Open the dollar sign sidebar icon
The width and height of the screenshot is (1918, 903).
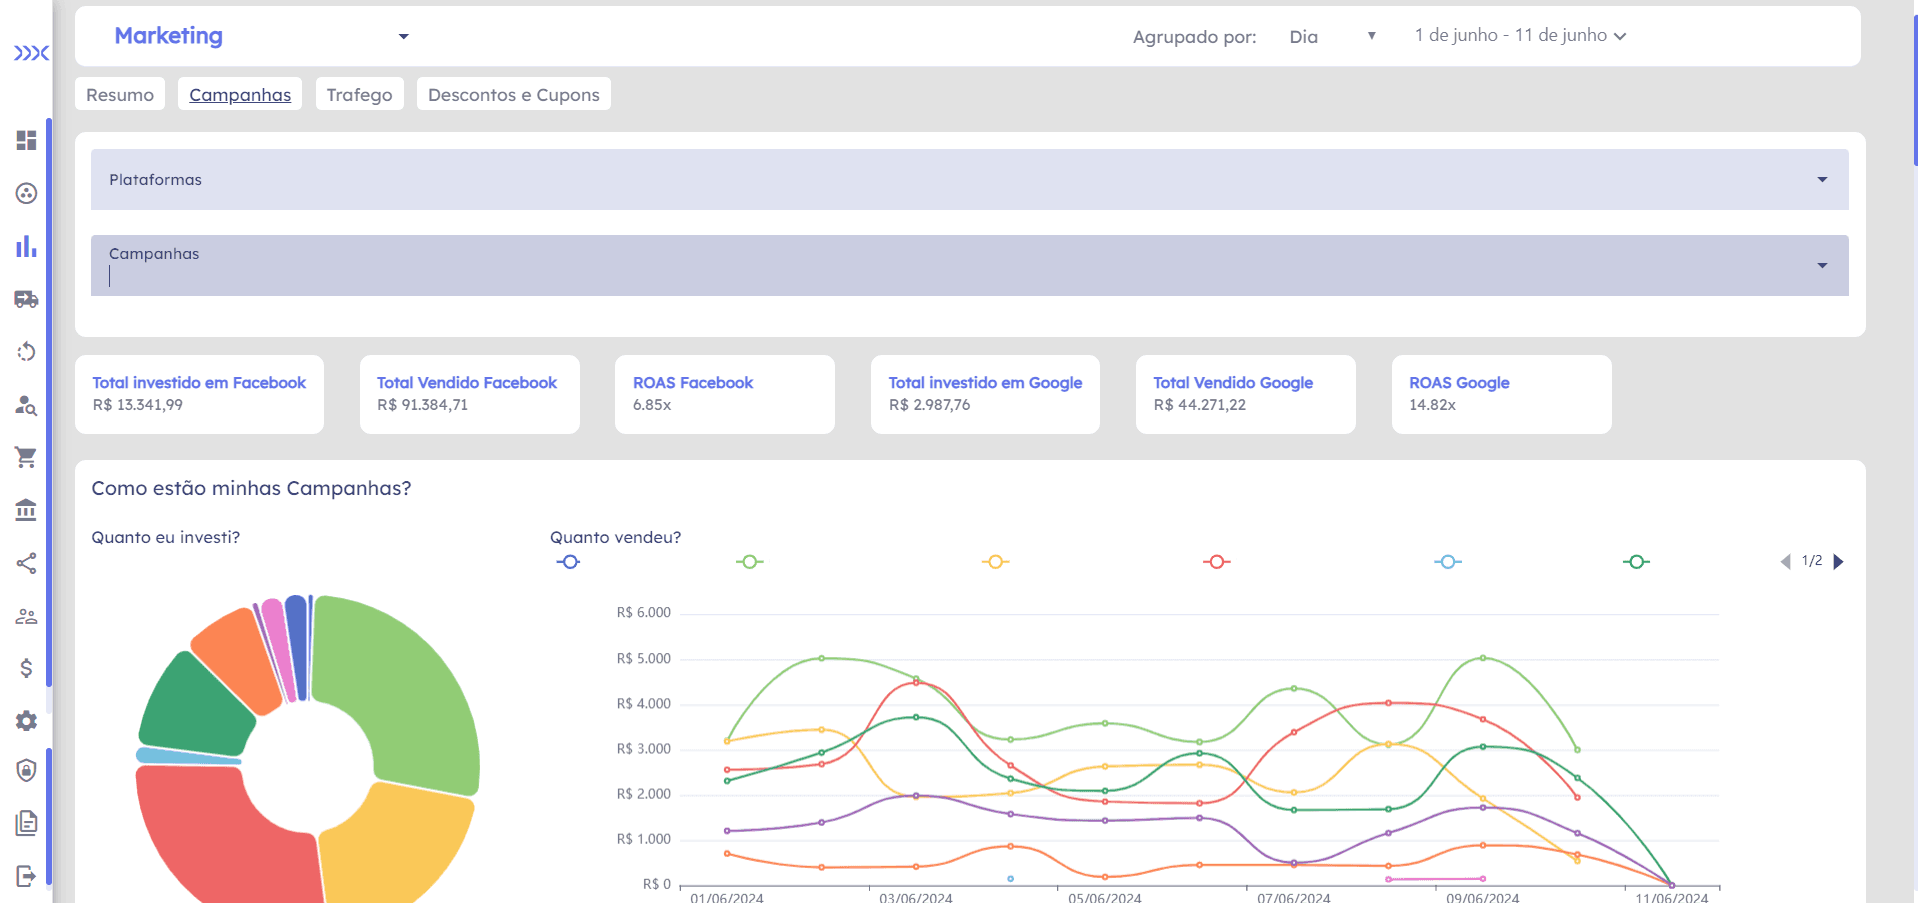(x=26, y=668)
